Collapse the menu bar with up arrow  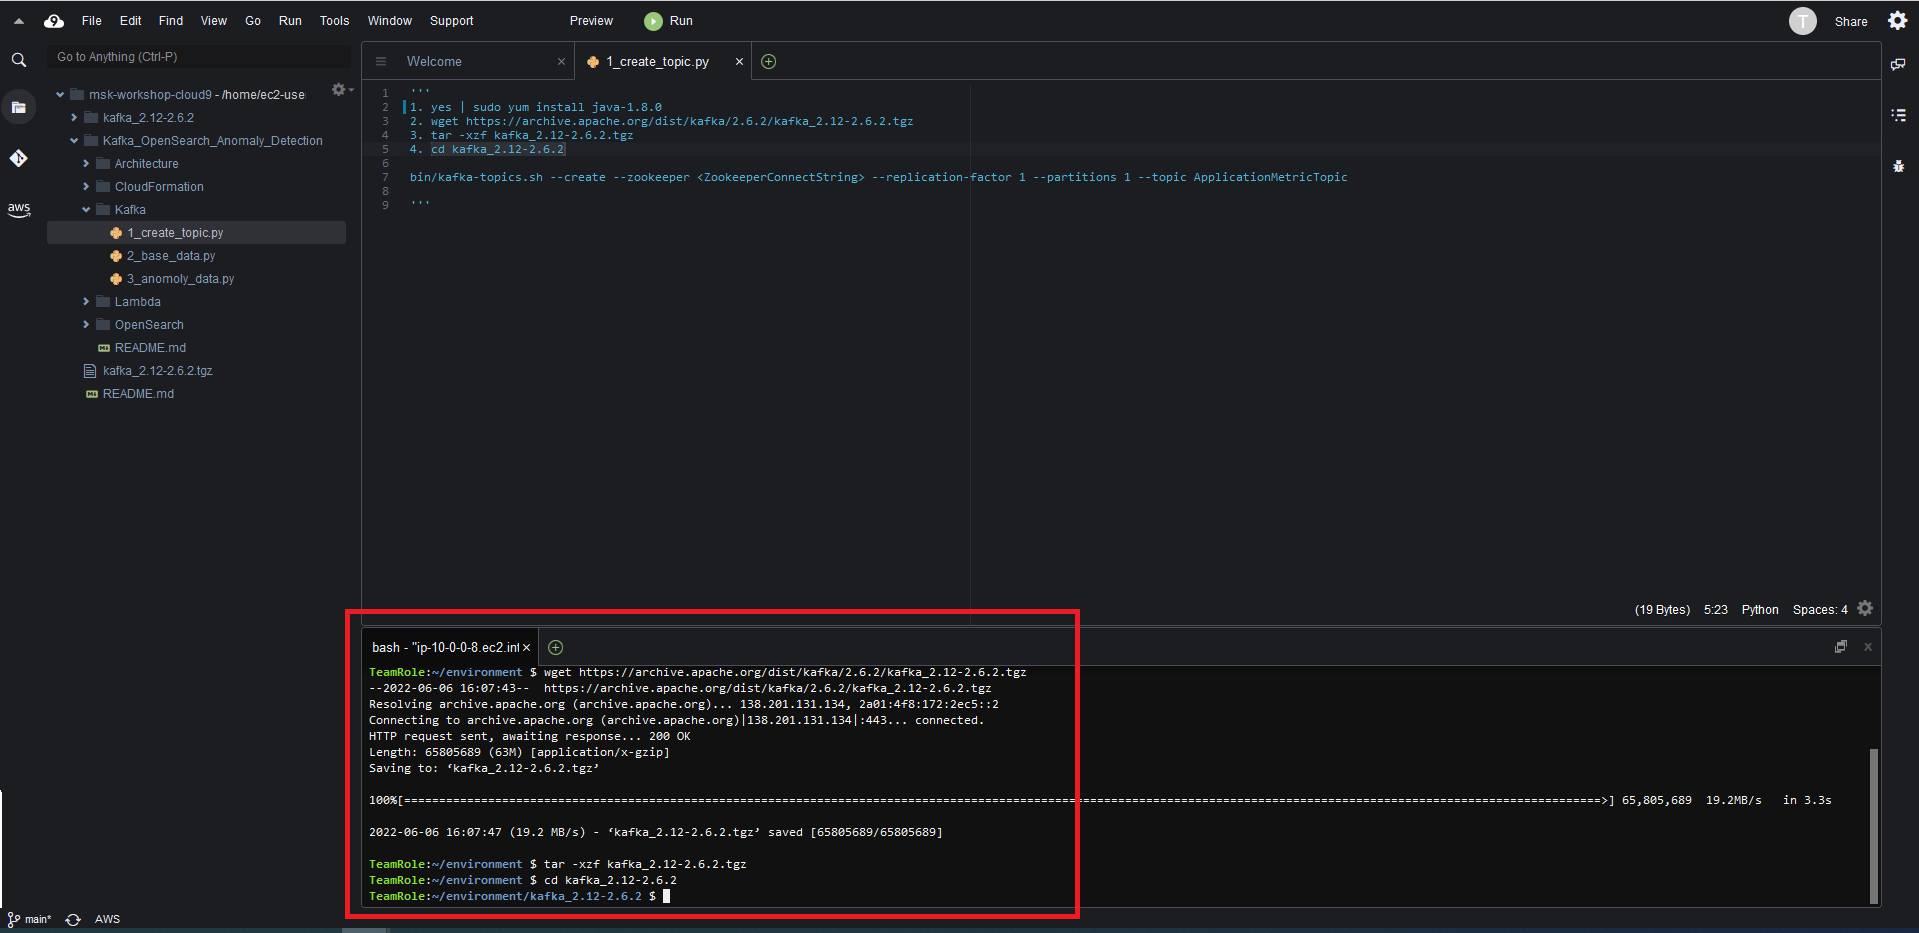tap(18, 21)
